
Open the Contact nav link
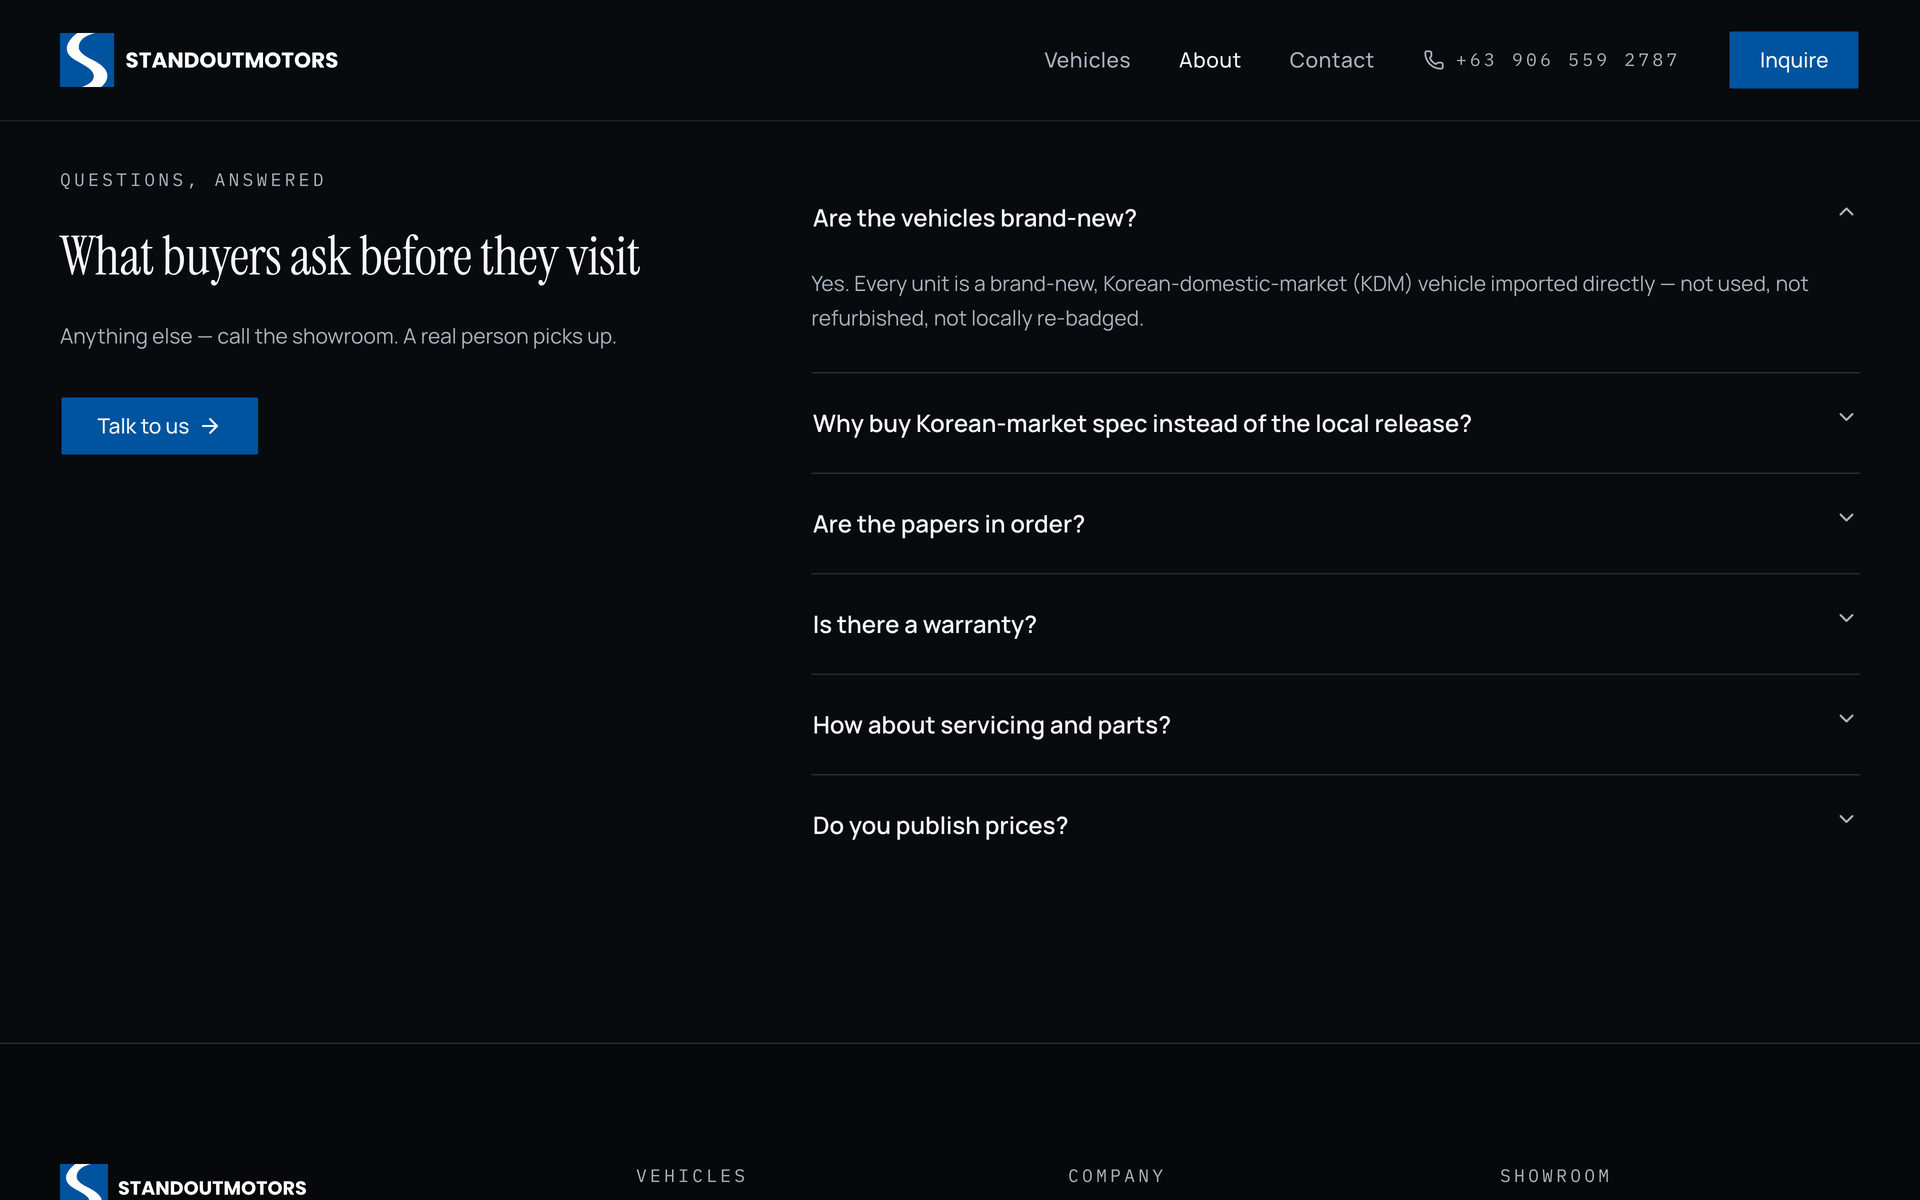(1331, 60)
